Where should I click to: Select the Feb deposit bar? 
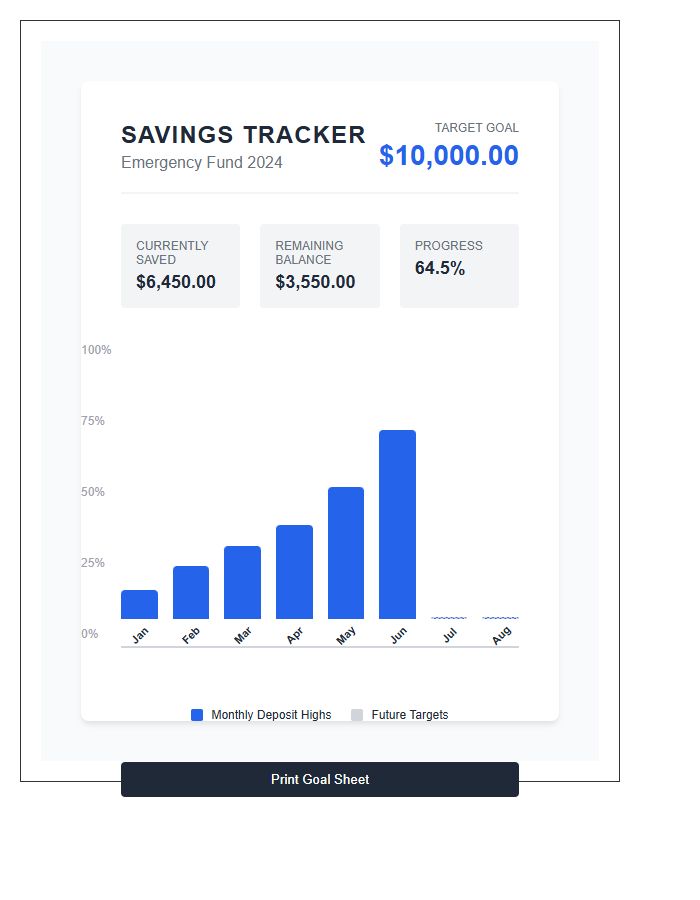(189, 592)
